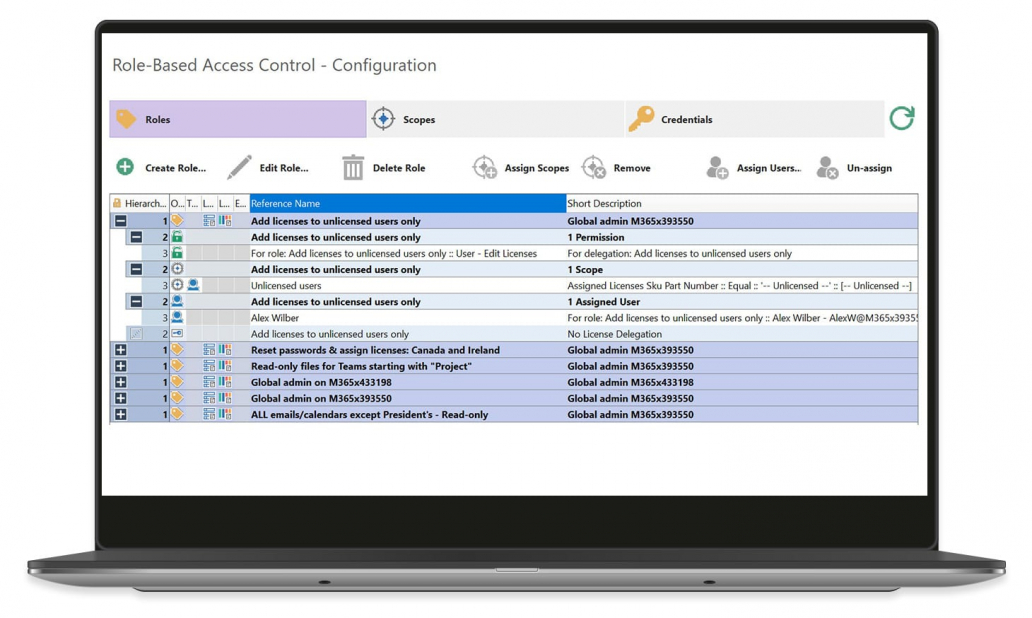Viewport: 1032px width, 618px height.
Task: Sort by Reference Name column header
Action: click(x=407, y=203)
